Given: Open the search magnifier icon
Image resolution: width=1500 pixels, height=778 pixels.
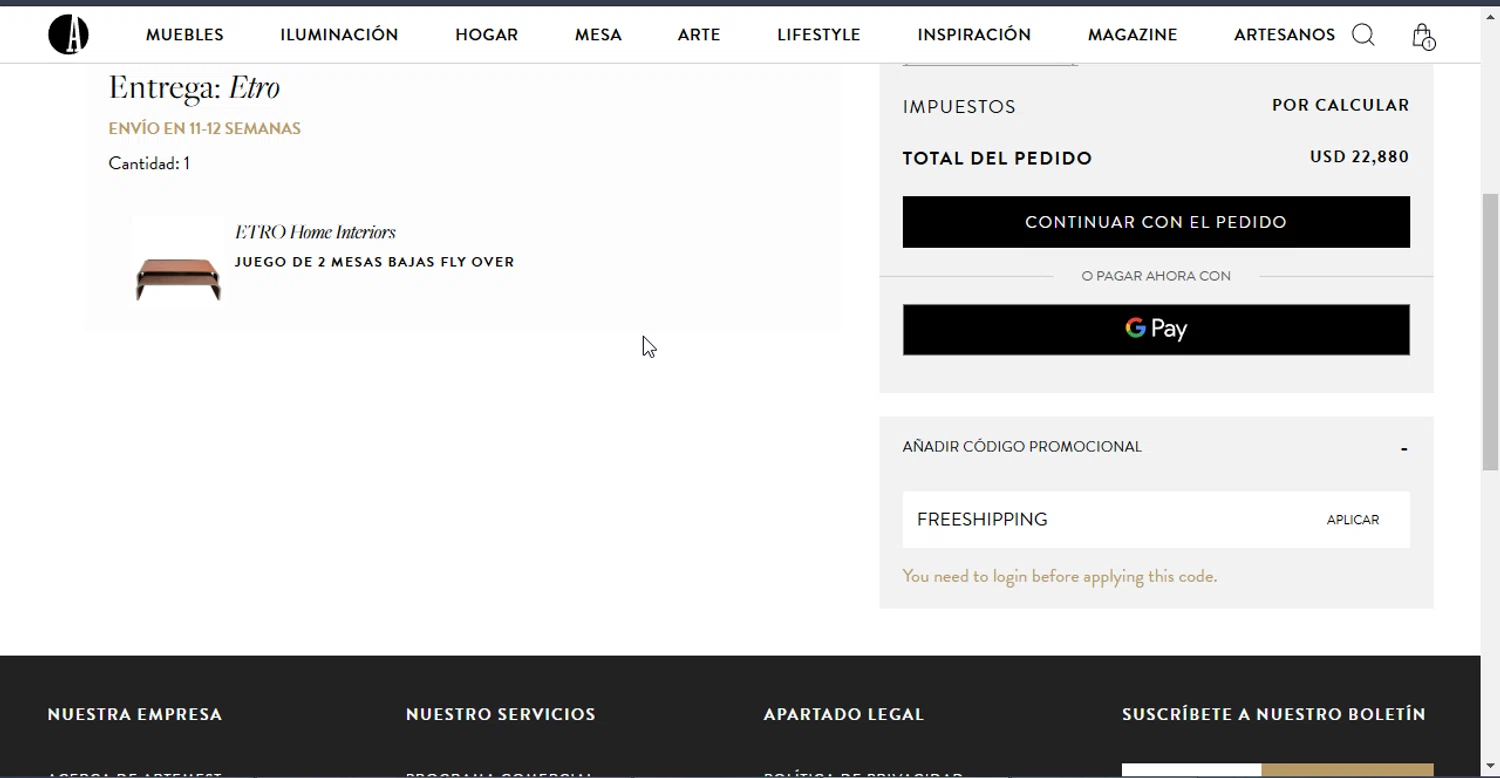Looking at the screenshot, I should 1363,35.
